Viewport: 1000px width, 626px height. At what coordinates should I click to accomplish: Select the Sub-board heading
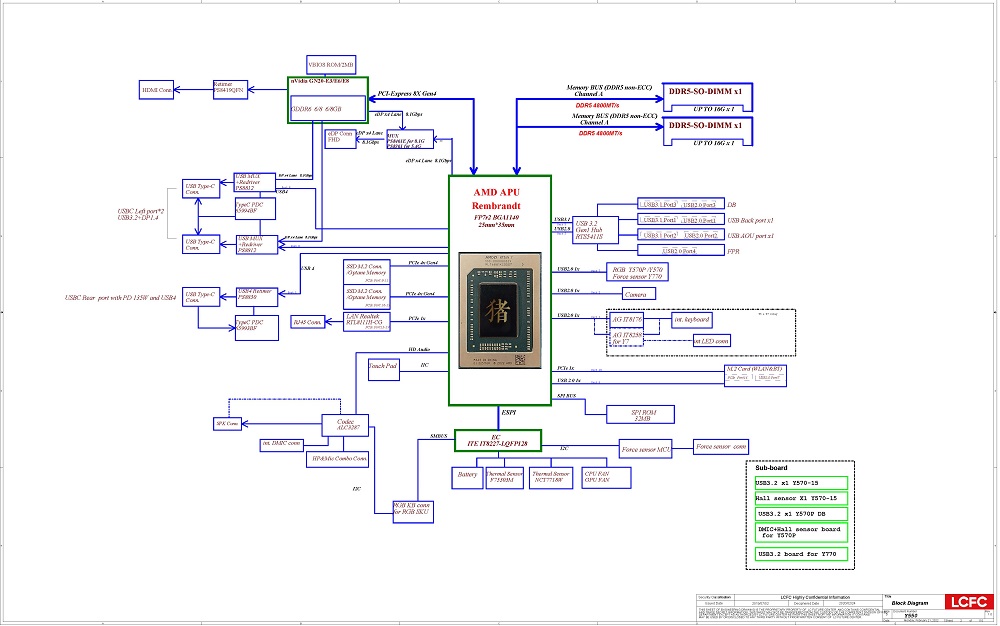pos(771,467)
